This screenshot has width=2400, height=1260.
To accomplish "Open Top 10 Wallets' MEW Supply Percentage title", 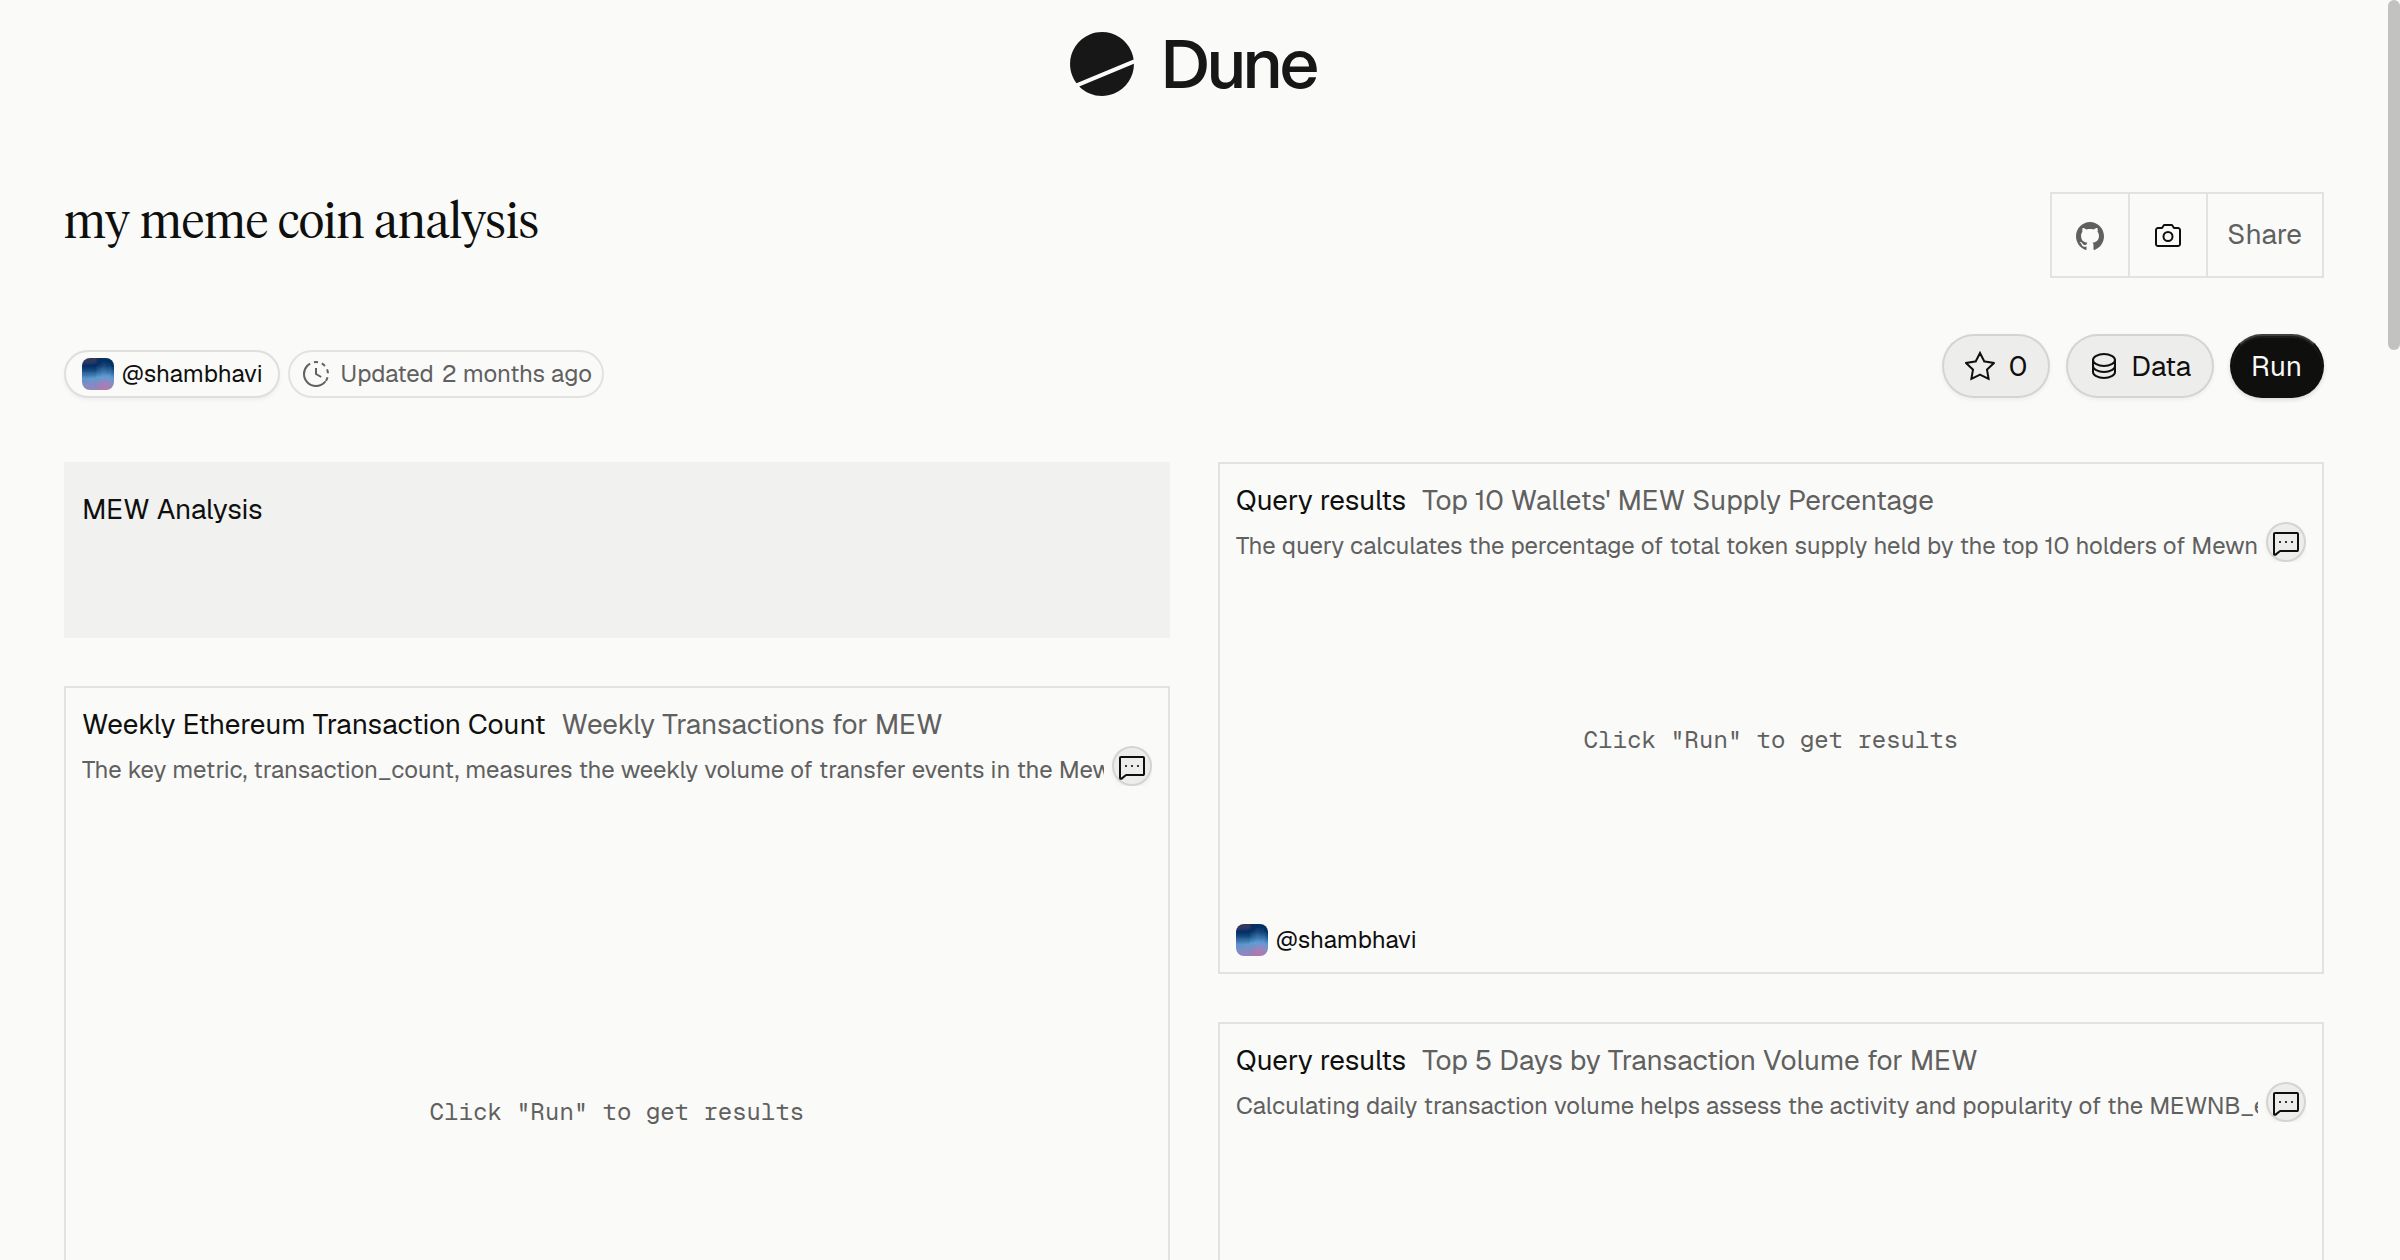I will point(1678,500).
